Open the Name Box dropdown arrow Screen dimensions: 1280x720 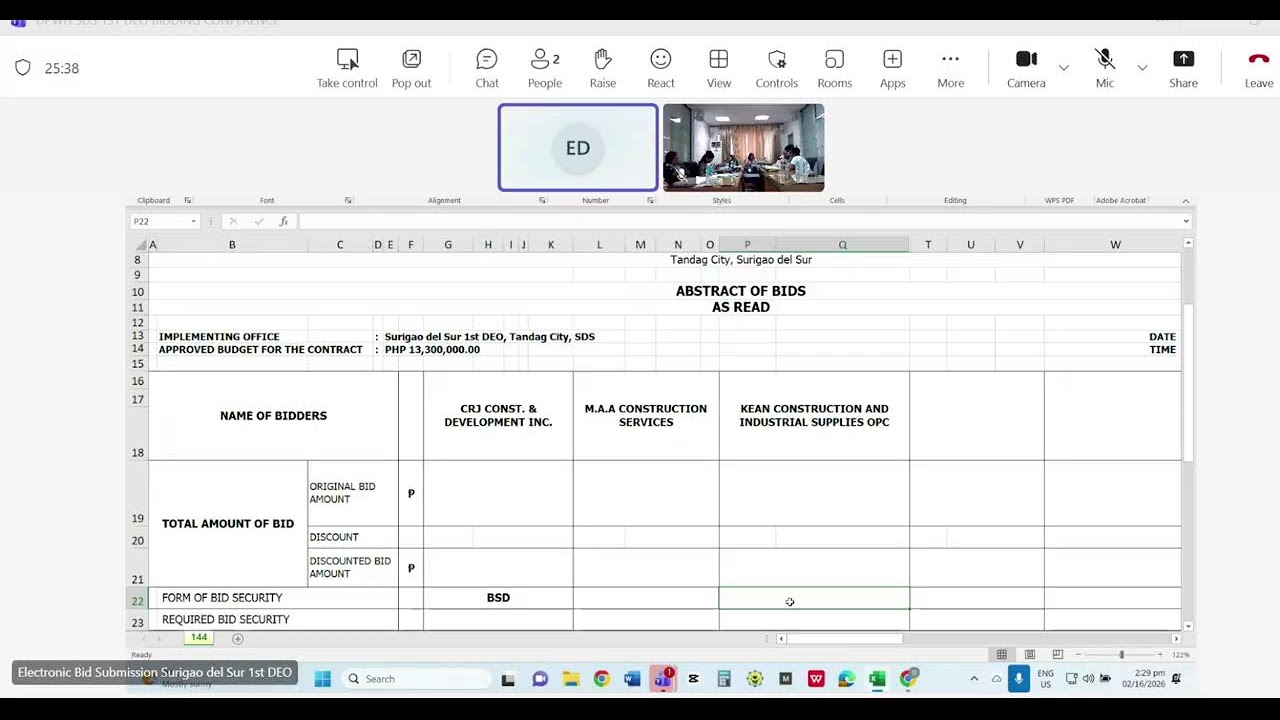point(193,222)
